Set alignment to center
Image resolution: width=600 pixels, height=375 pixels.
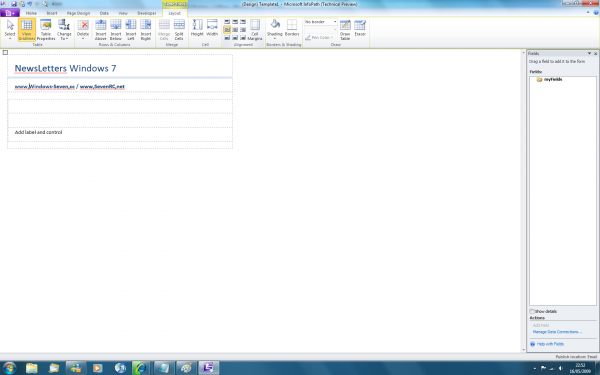pos(235,30)
